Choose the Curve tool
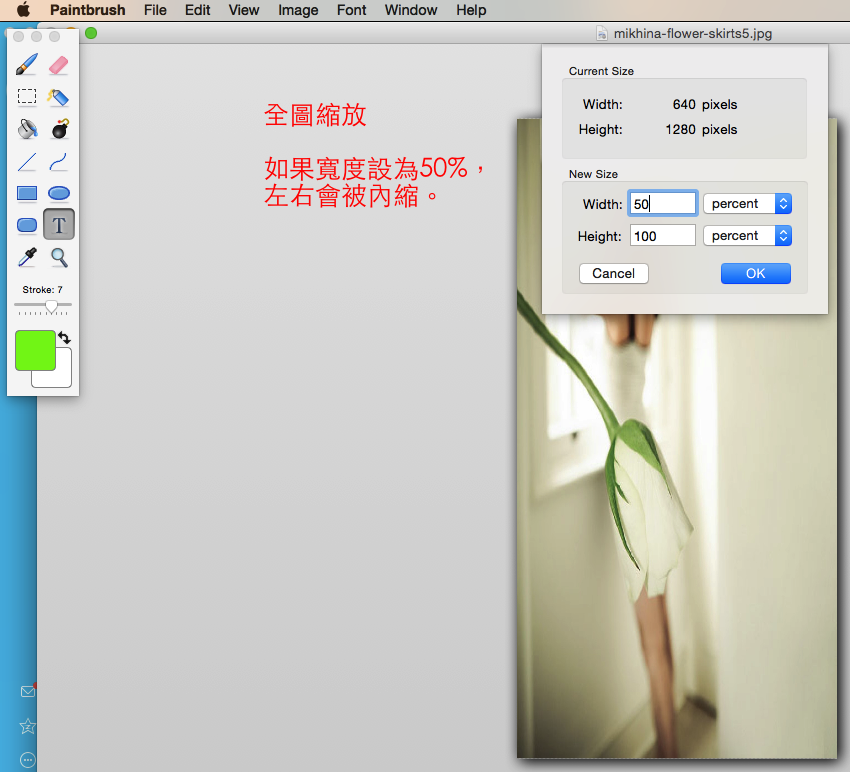Viewport: 850px width, 772px height. [59, 162]
